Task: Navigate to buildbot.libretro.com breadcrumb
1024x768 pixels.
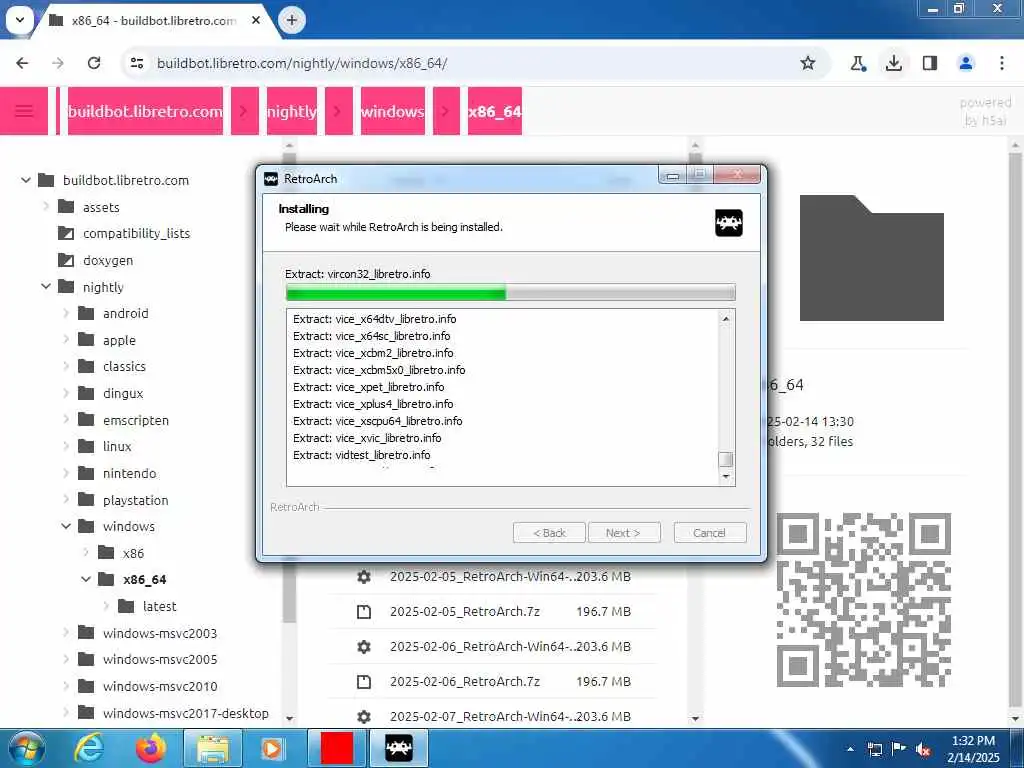Action: (x=145, y=111)
